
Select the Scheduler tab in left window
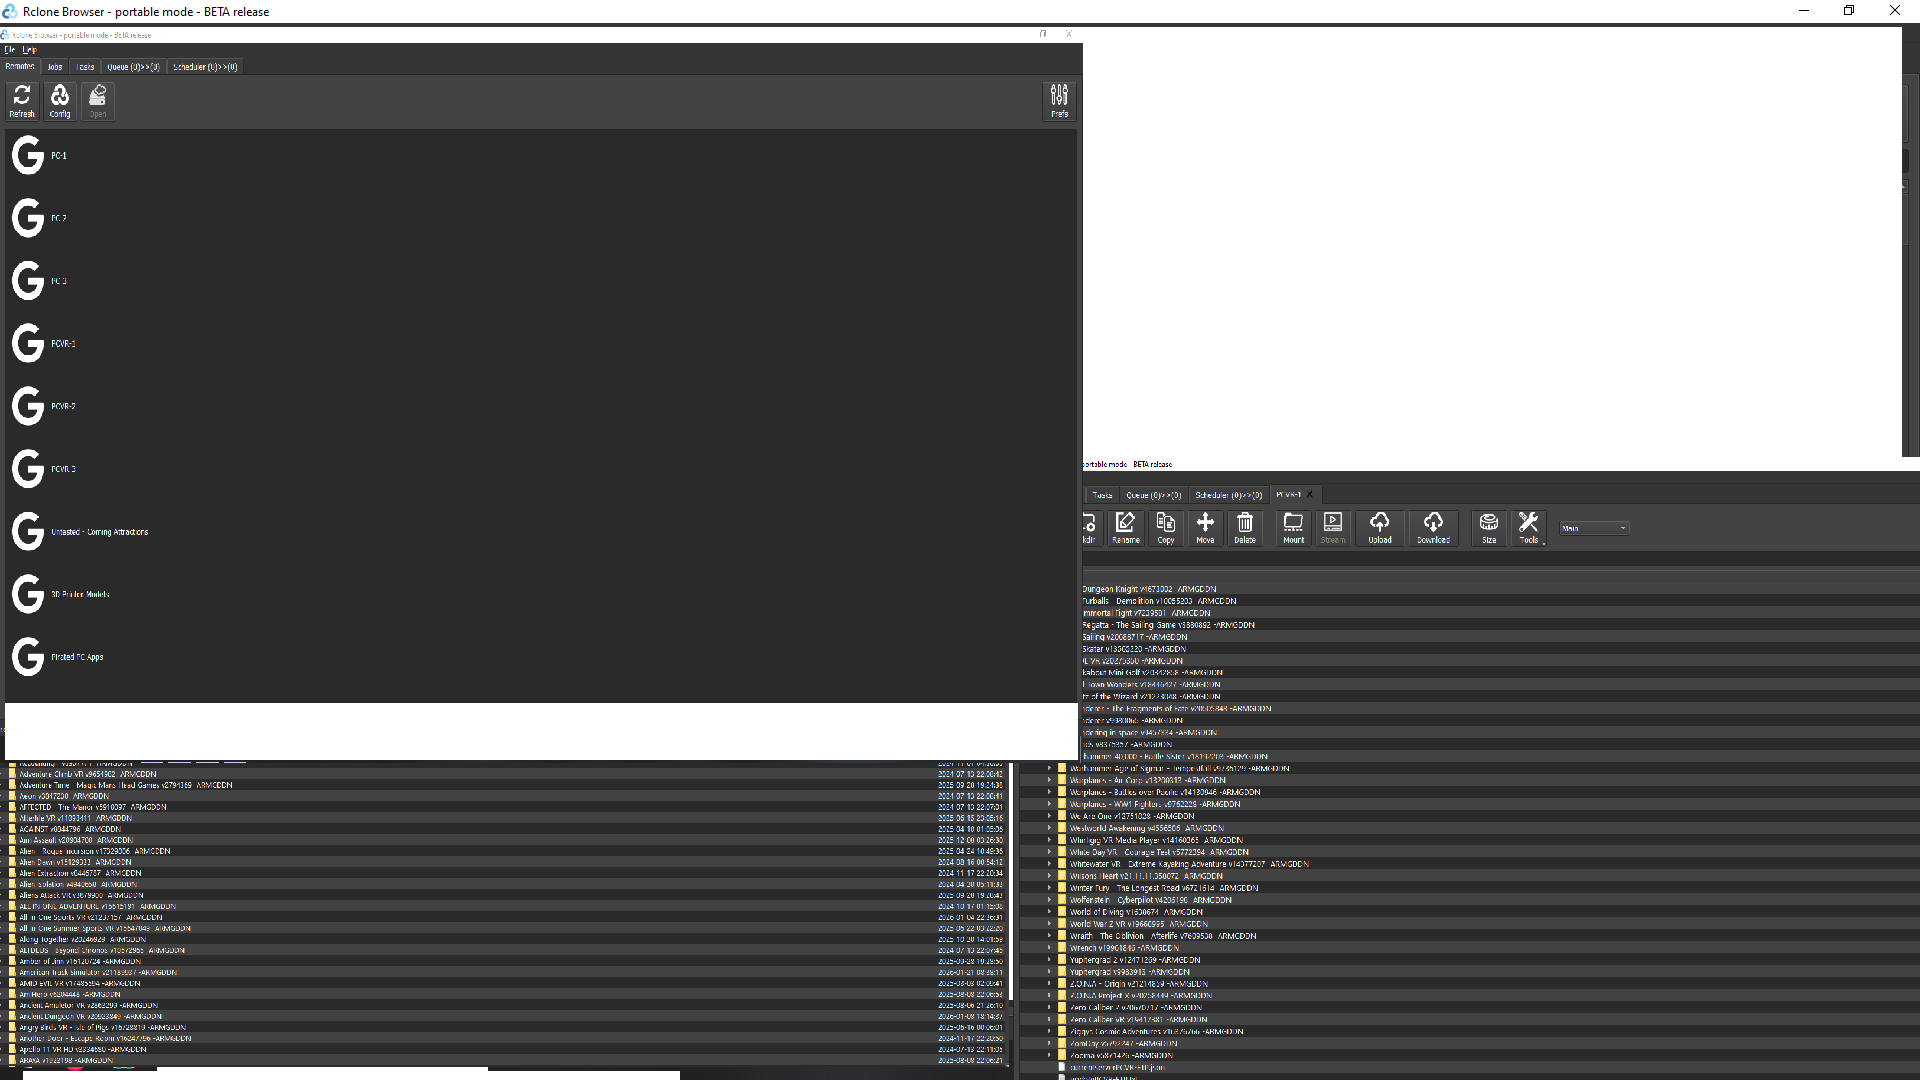(x=205, y=67)
